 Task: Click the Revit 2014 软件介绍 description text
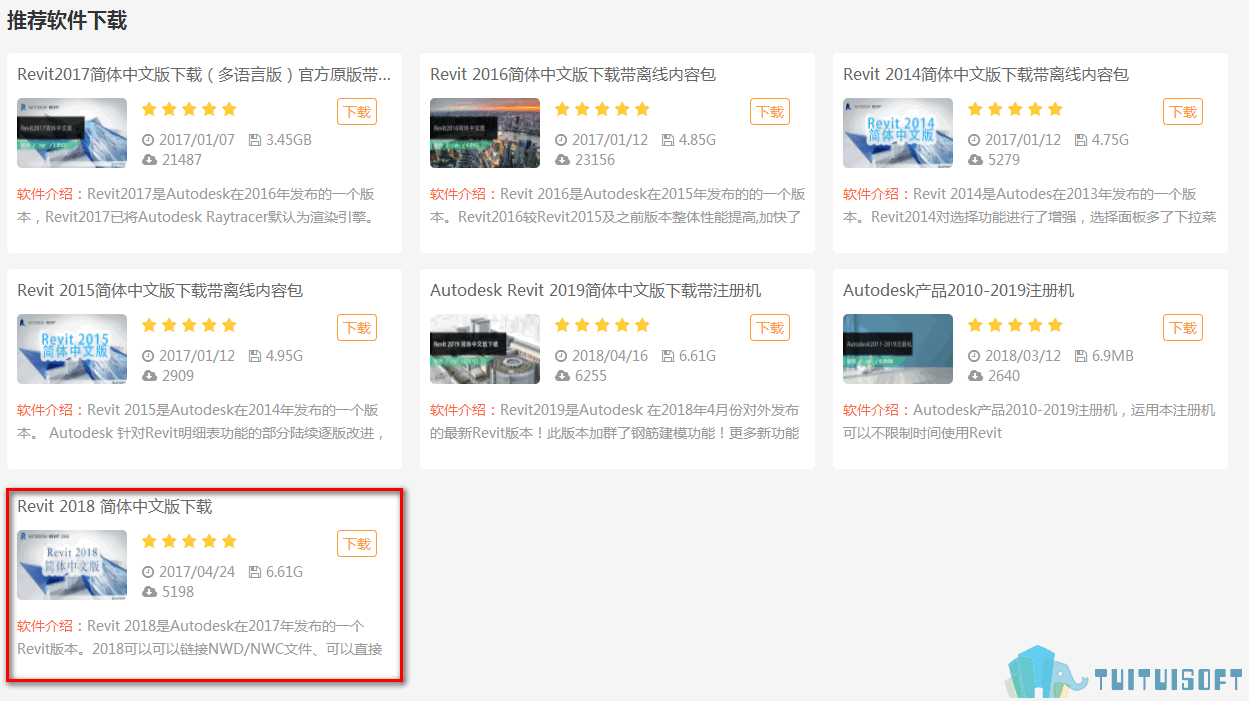(1030, 205)
